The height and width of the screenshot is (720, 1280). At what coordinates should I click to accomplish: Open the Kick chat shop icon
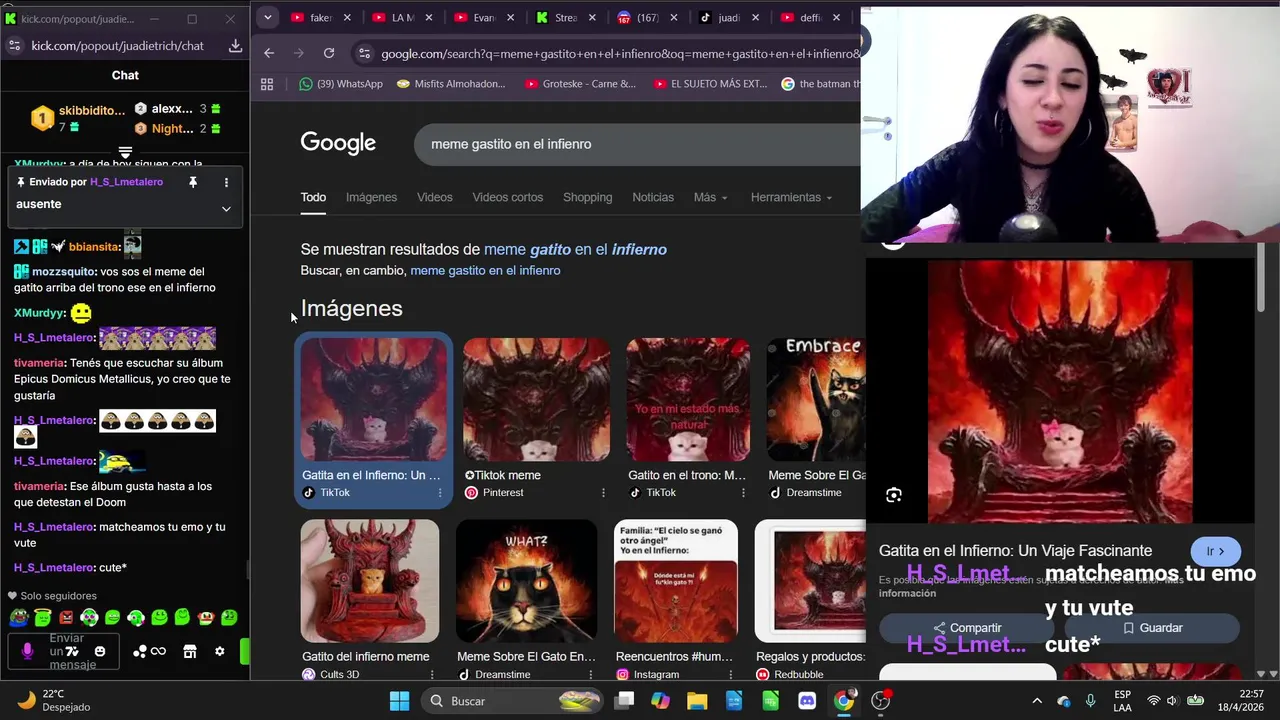(190, 652)
